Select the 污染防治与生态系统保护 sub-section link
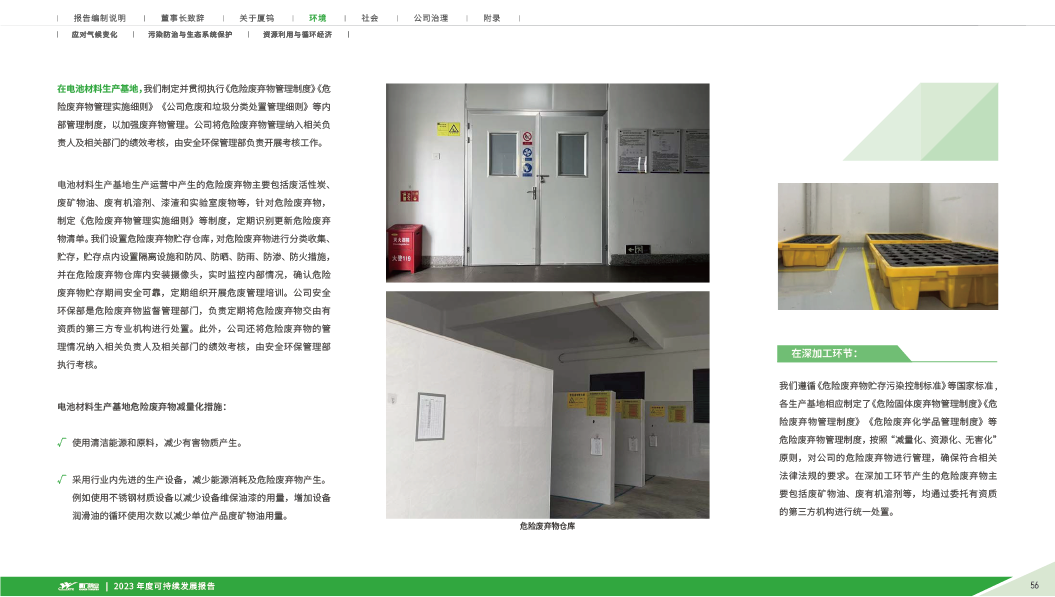 click(x=190, y=34)
